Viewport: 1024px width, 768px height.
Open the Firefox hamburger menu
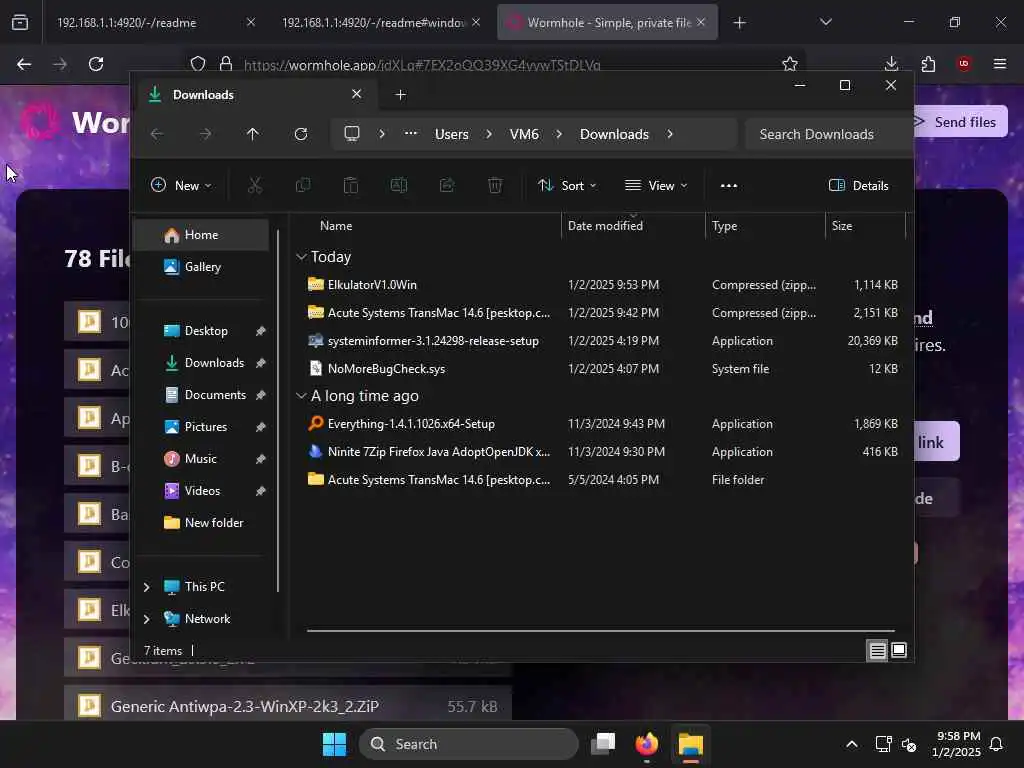pyautogui.click(x=1000, y=64)
